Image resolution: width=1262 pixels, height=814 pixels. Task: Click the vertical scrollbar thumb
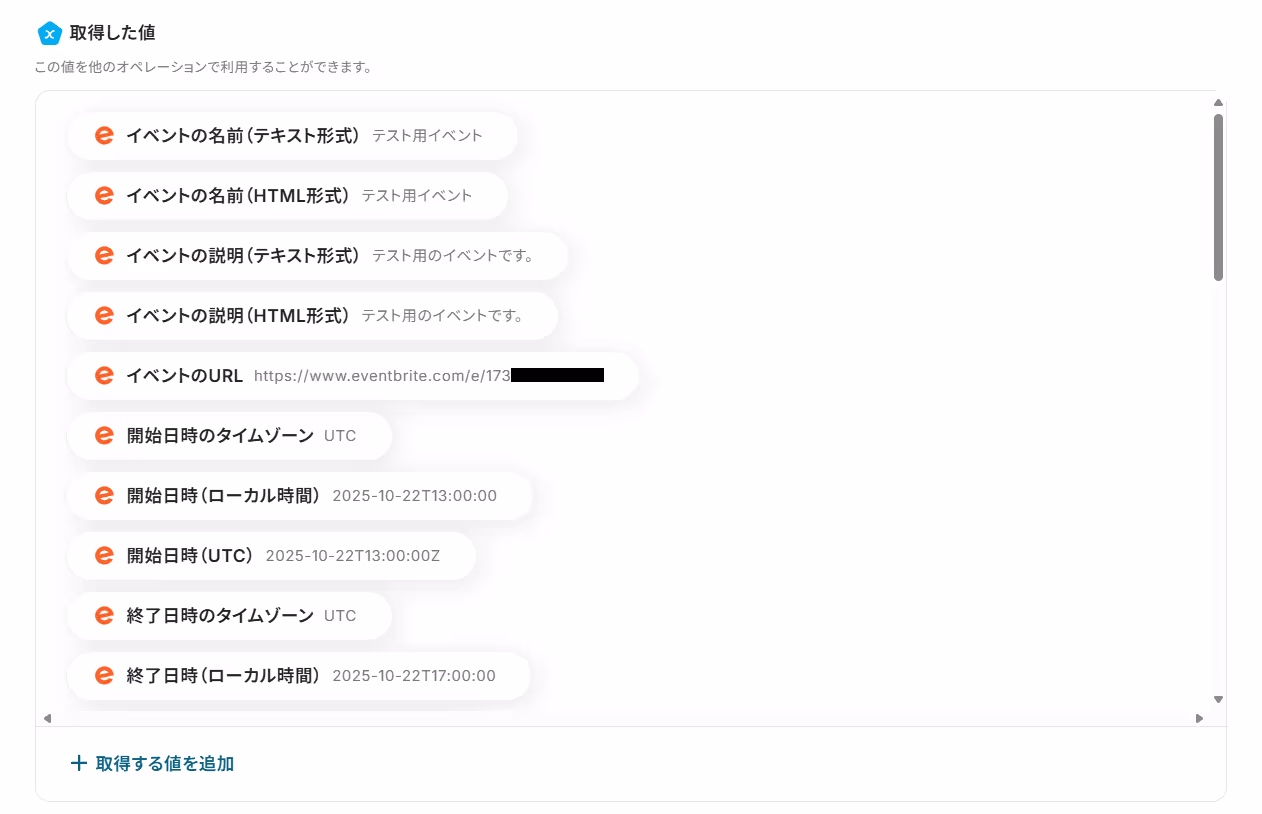pos(1218,197)
